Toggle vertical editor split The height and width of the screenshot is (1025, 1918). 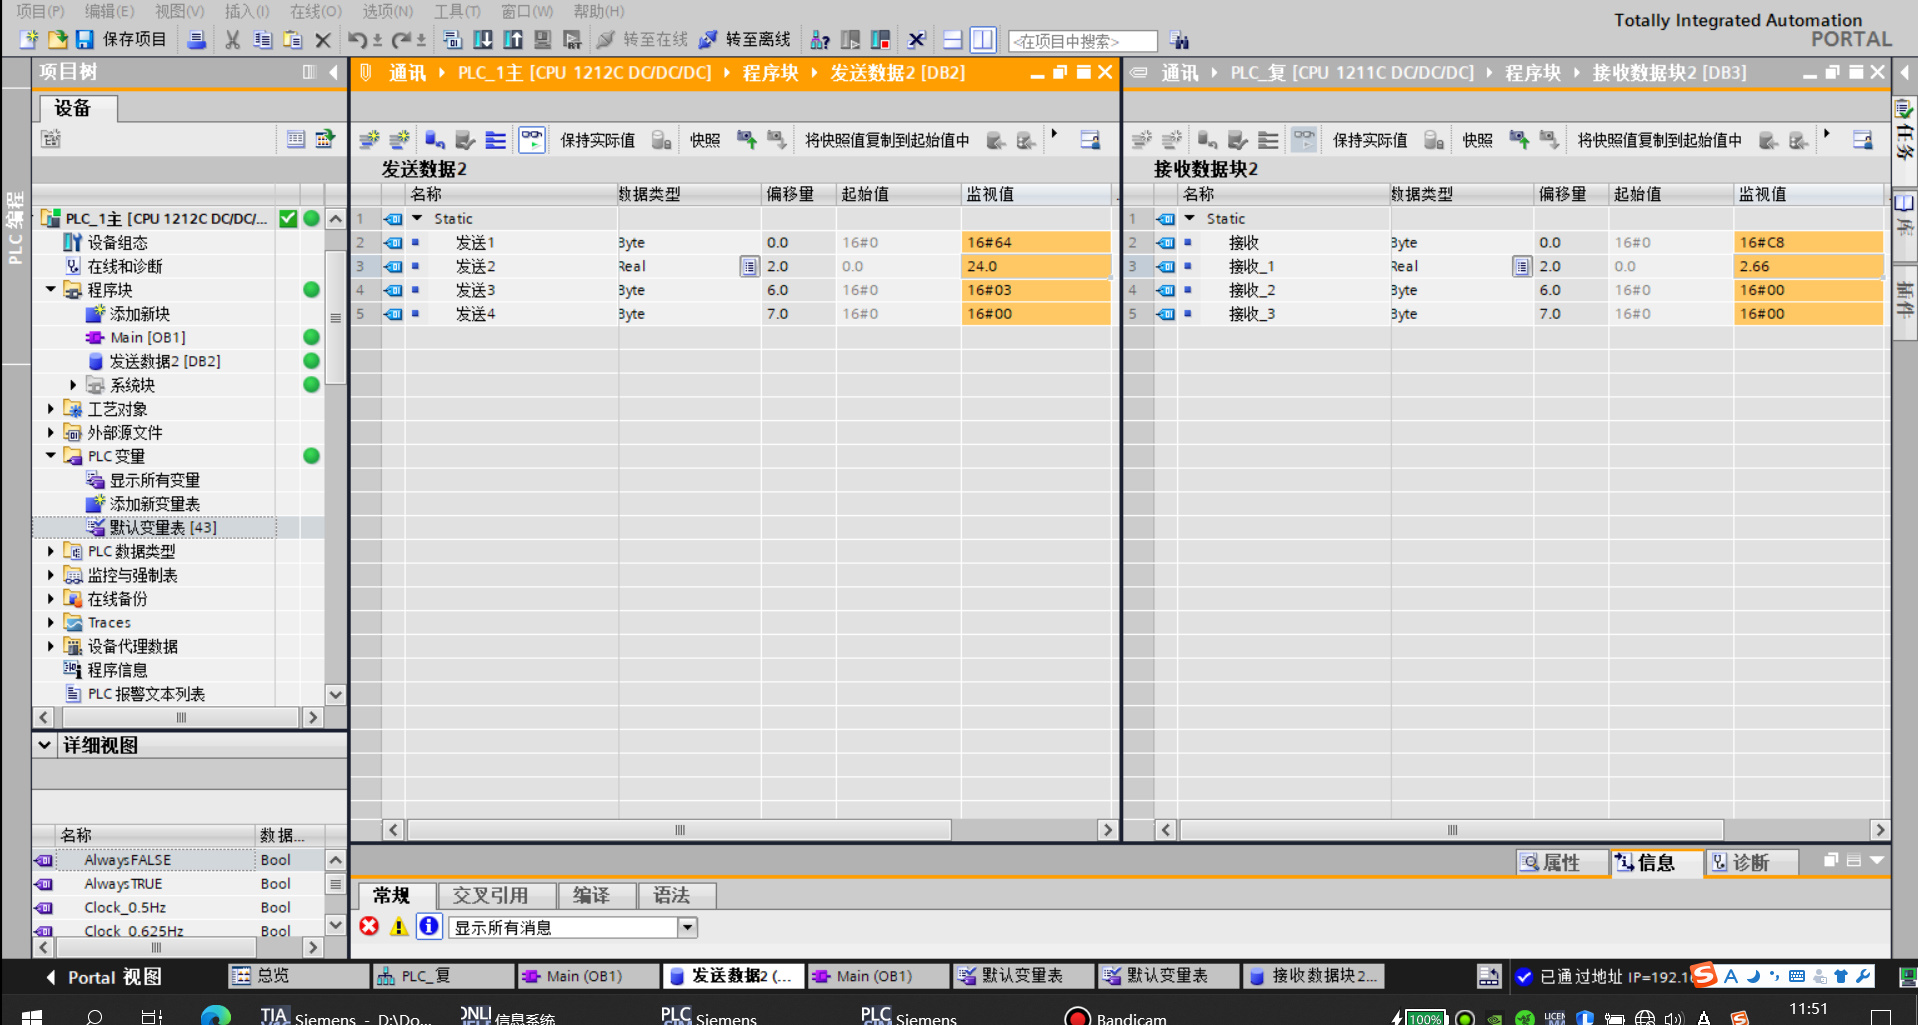(x=983, y=39)
